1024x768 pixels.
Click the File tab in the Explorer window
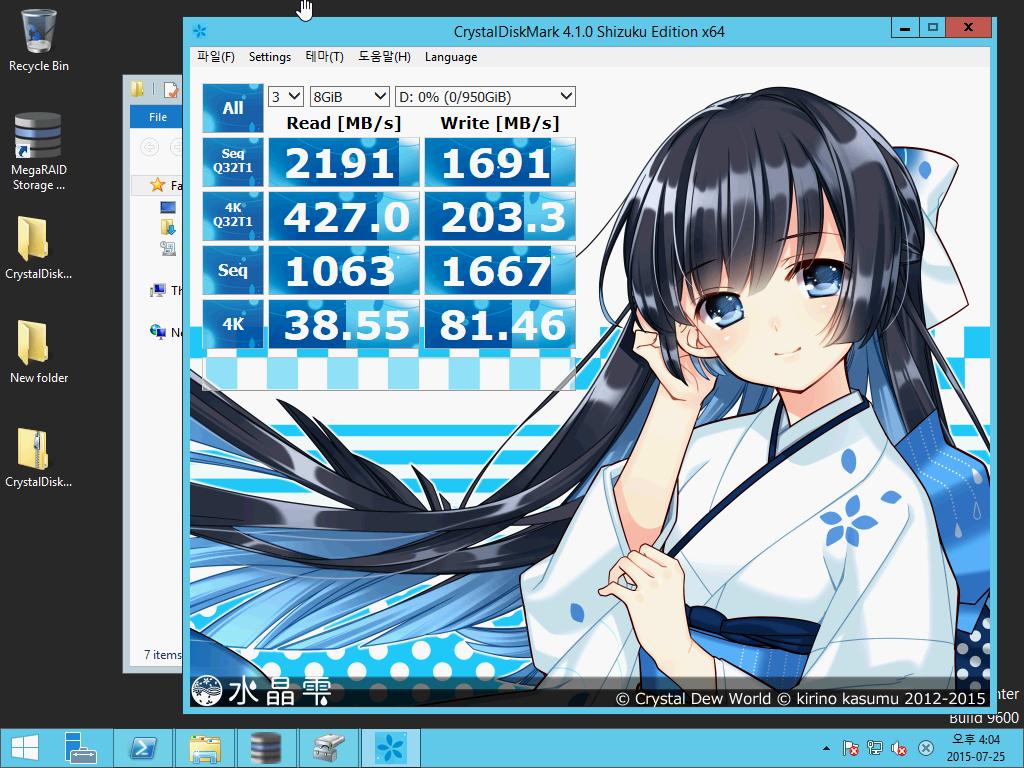click(x=157, y=117)
